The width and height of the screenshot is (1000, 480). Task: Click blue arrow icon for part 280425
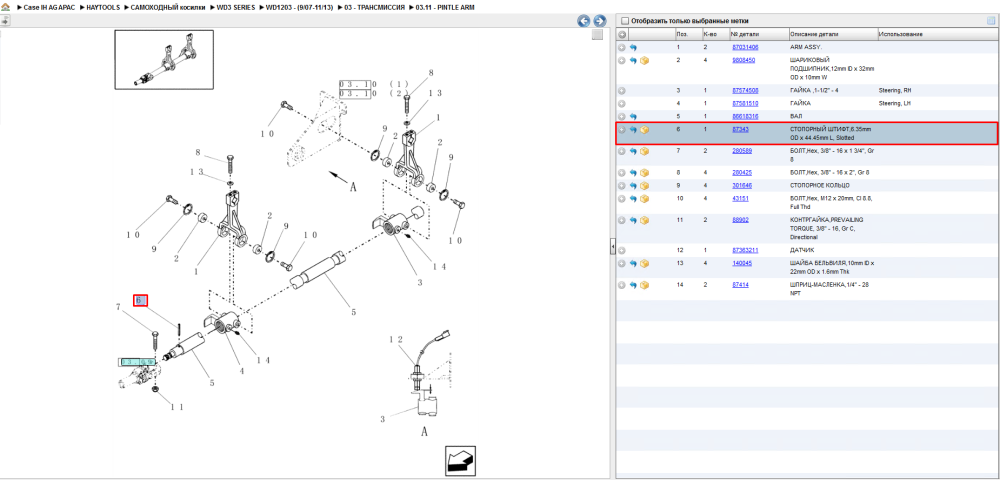point(633,173)
